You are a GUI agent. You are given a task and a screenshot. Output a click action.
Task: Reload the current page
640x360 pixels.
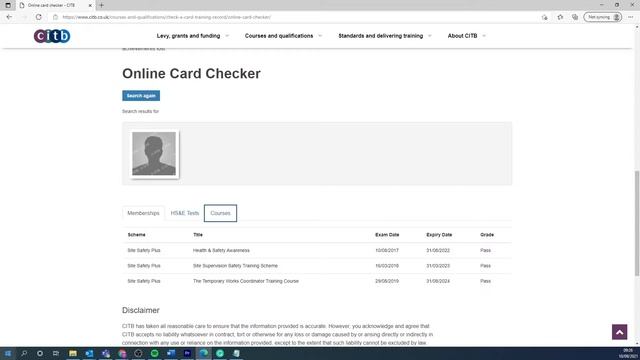(x=38, y=17)
